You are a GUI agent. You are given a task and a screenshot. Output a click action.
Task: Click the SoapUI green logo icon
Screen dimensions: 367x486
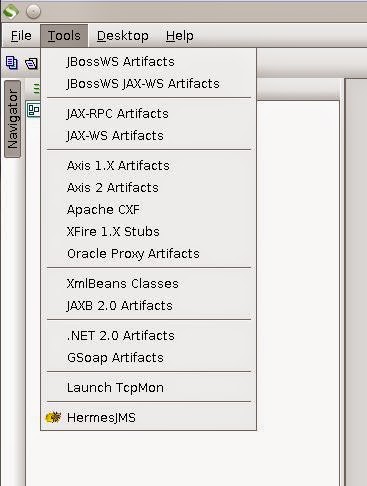click(x=11, y=12)
